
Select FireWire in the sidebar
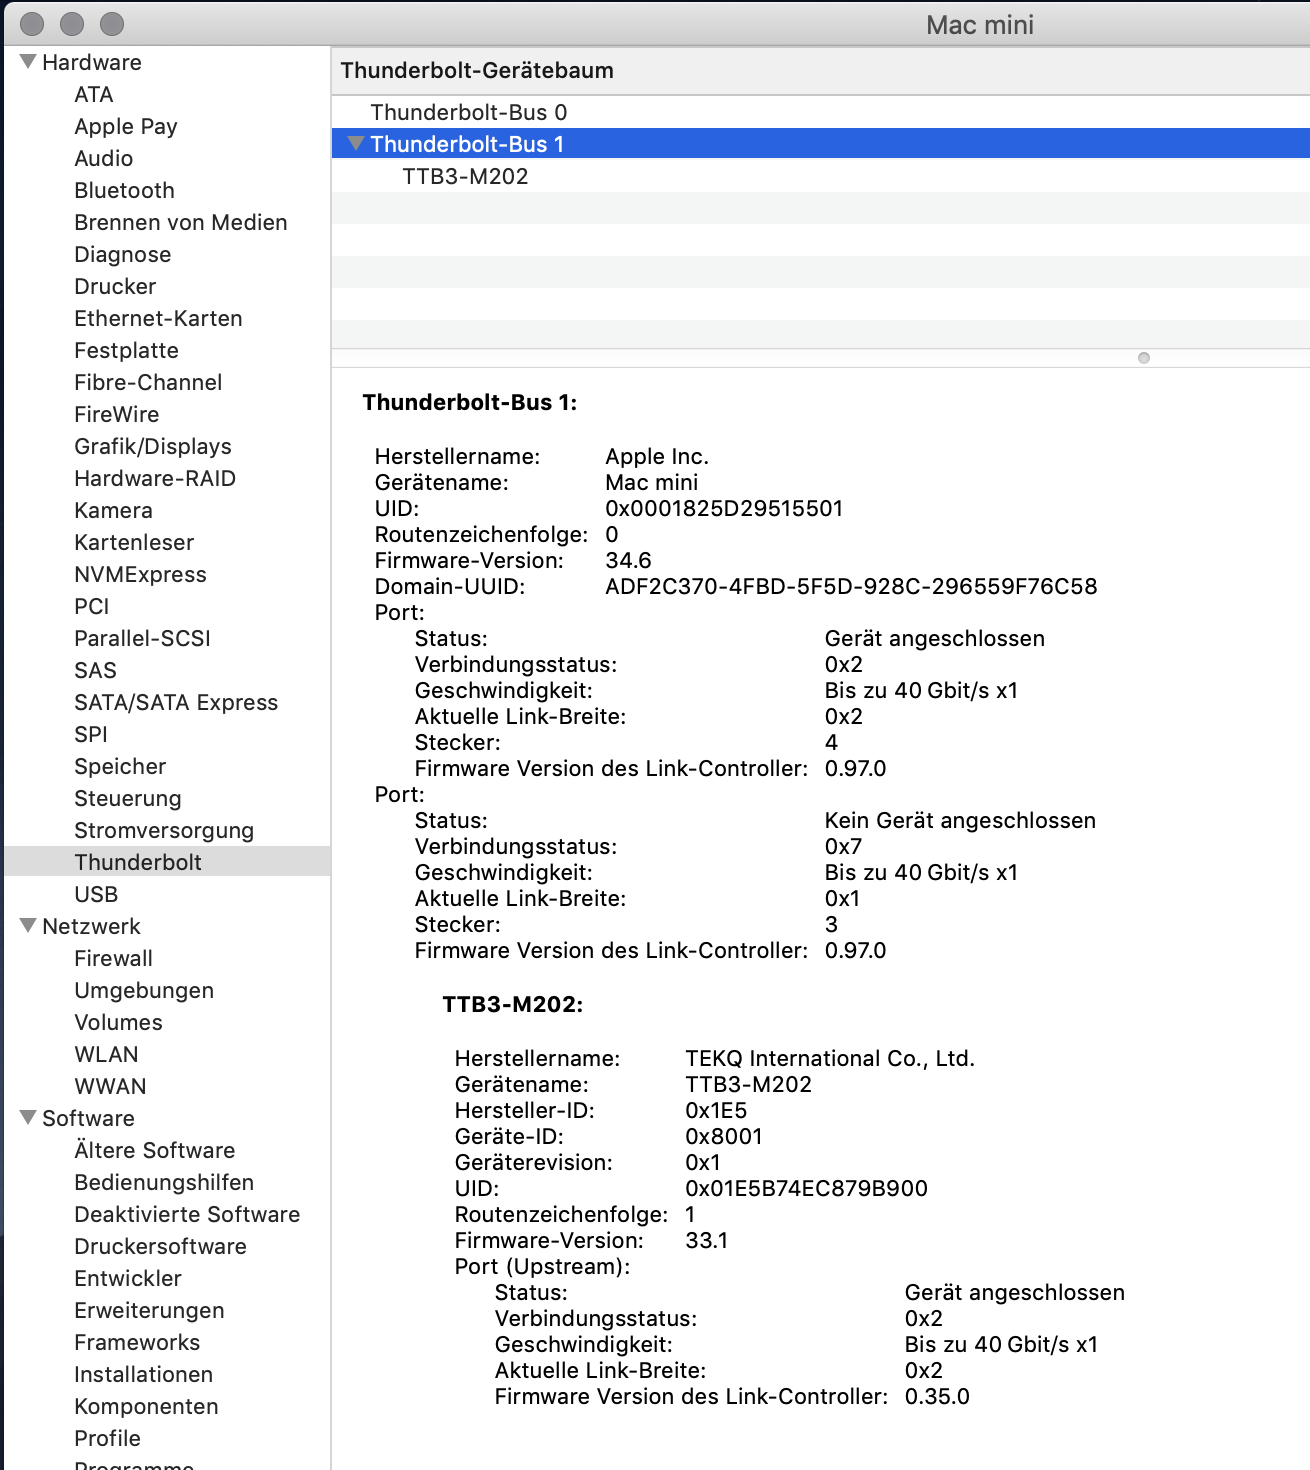(117, 414)
